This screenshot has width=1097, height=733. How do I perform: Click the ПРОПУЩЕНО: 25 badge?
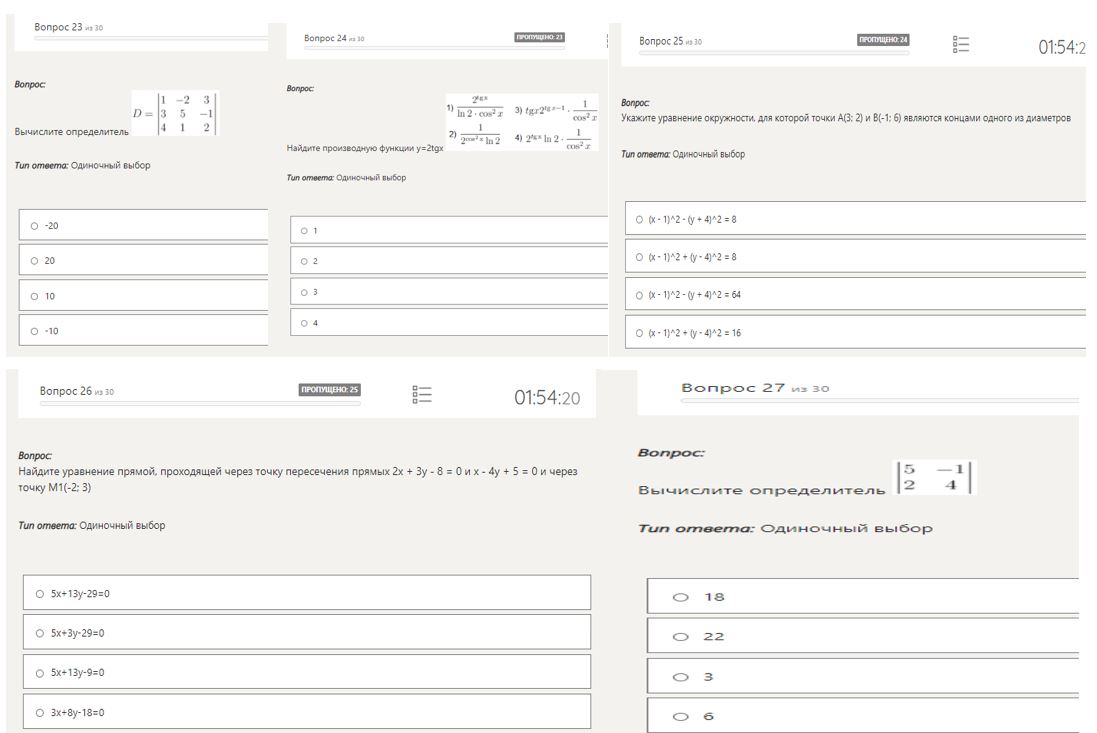(330, 390)
